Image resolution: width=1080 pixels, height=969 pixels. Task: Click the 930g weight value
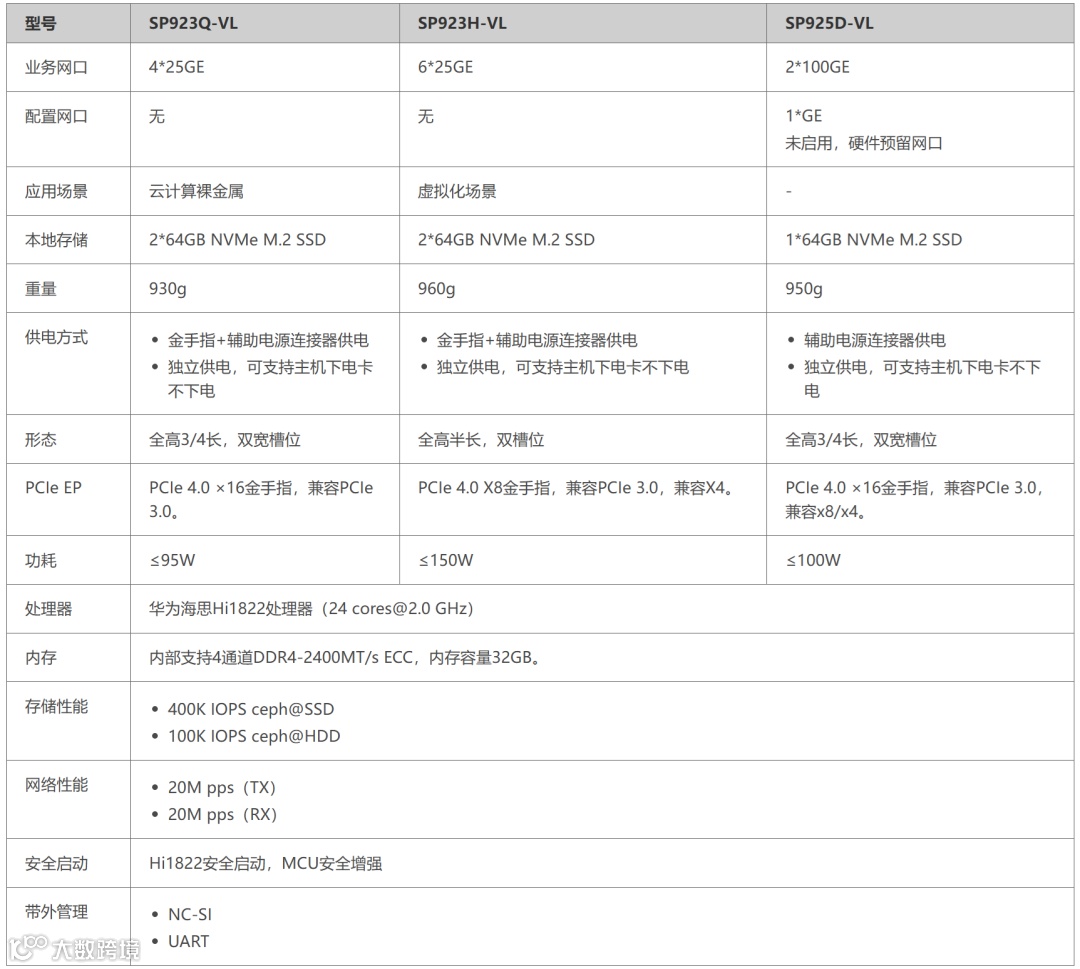click(x=168, y=289)
